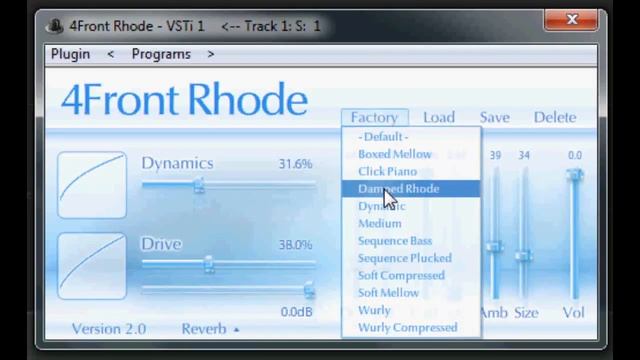Image resolution: width=640 pixels, height=360 pixels.
Task: Select the Wurly Compressed preset
Action: point(411,327)
